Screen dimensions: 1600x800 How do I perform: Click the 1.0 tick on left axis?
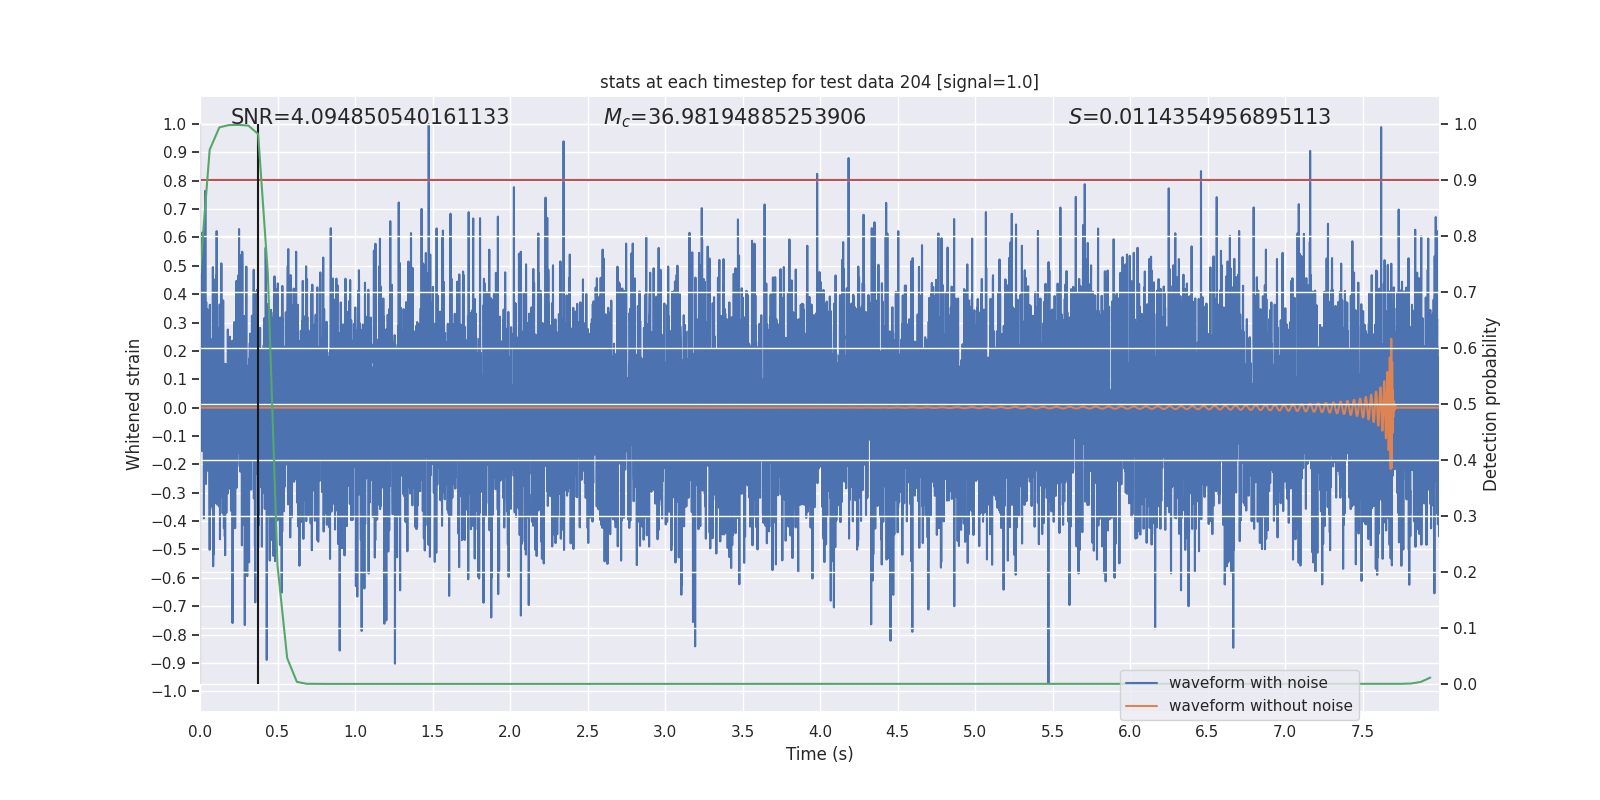point(174,124)
